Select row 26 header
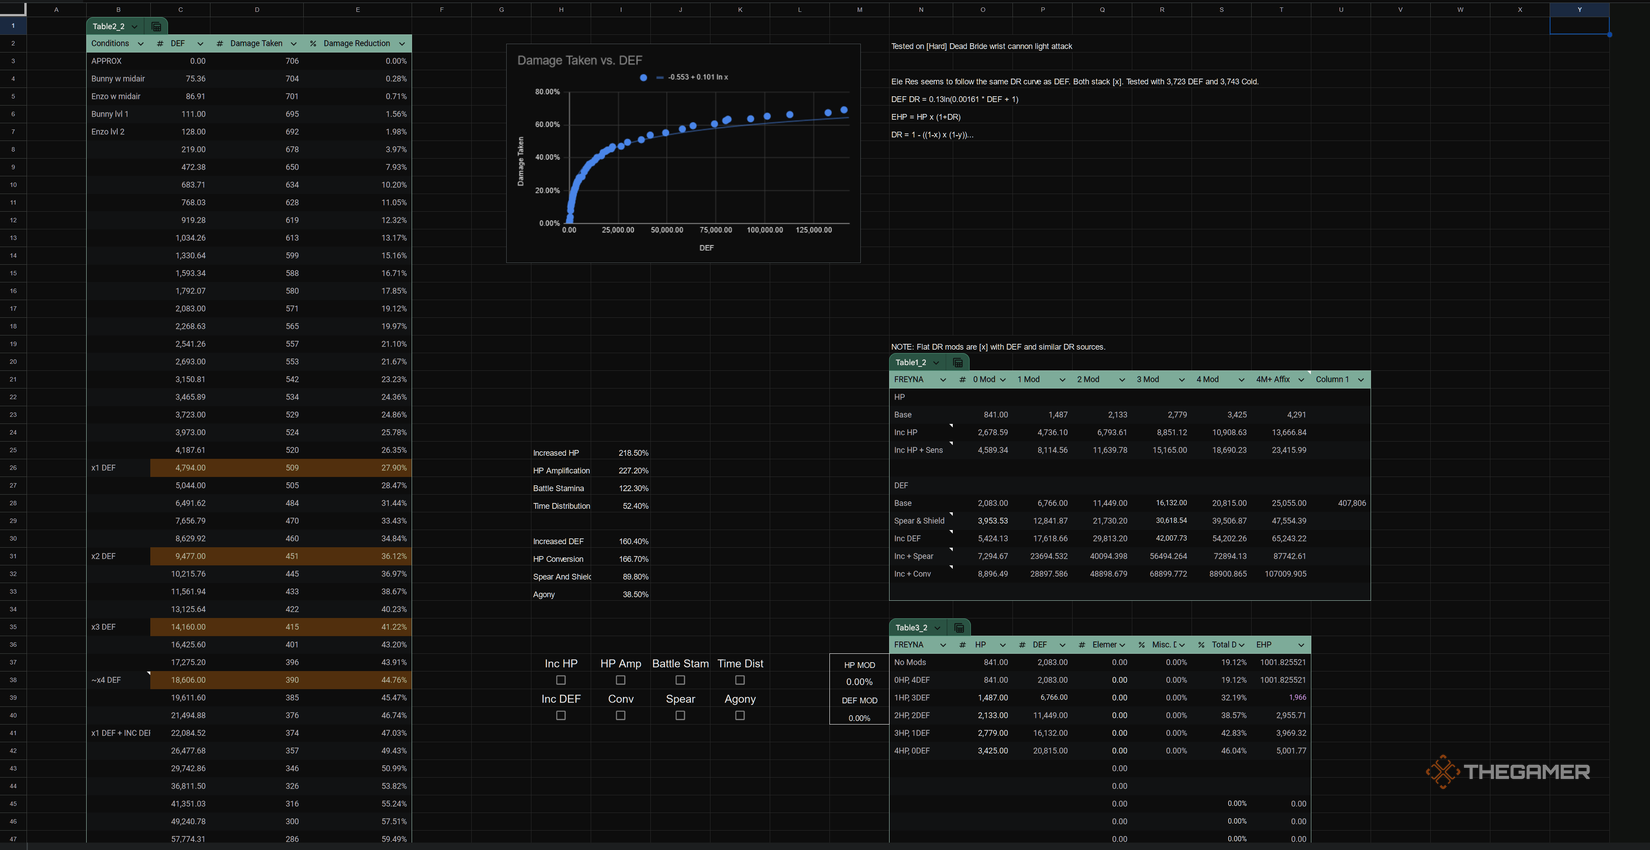 [13, 467]
